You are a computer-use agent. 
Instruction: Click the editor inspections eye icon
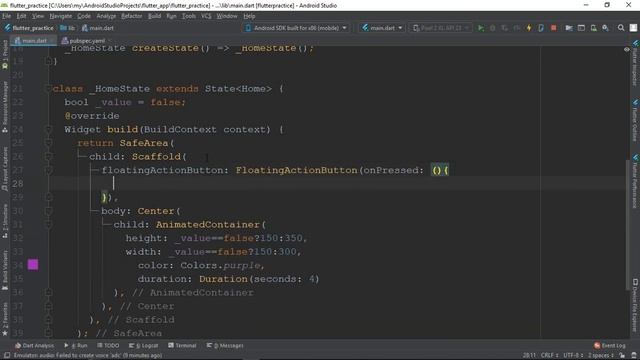(x=627, y=49)
